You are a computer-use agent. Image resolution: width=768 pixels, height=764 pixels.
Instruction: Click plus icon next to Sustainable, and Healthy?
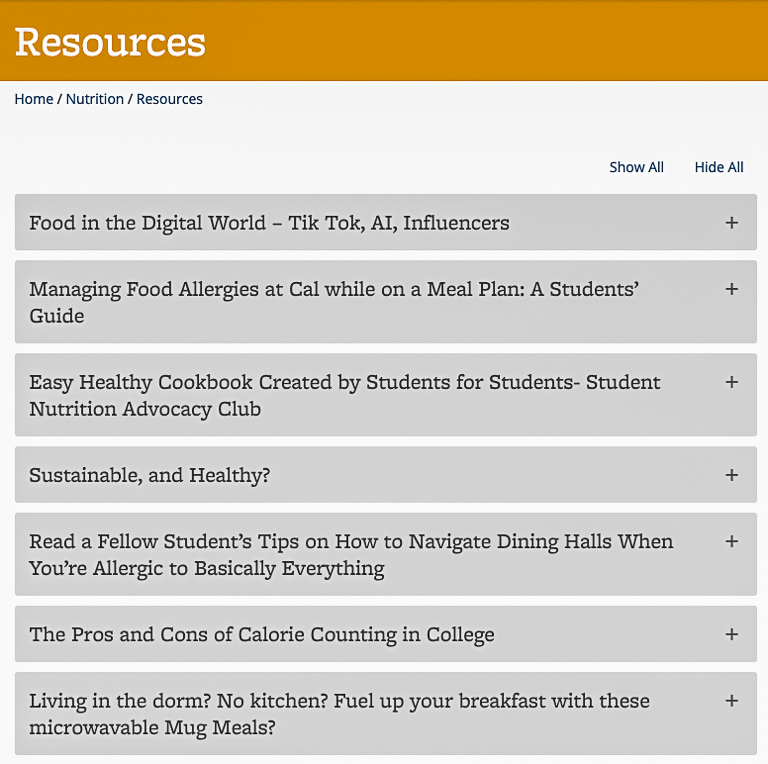coord(732,475)
